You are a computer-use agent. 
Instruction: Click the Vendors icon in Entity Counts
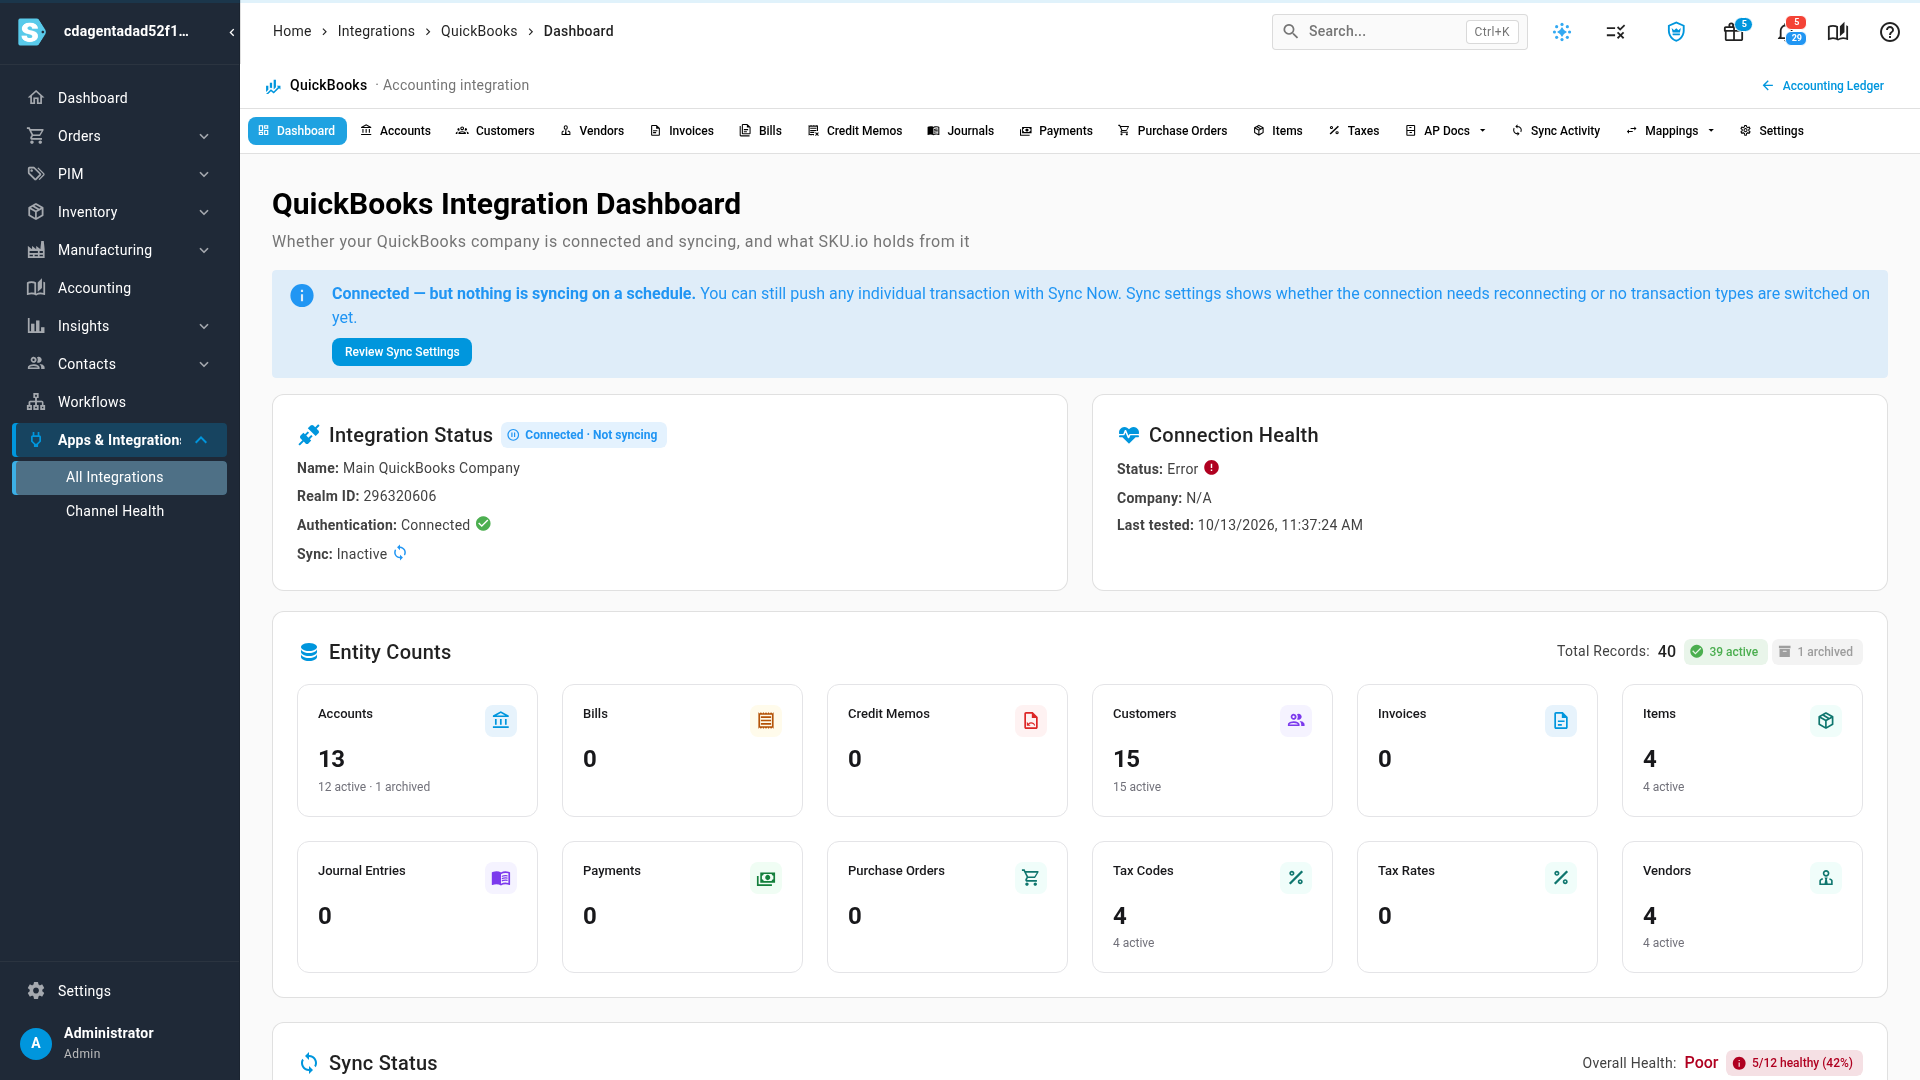click(x=1826, y=878)
